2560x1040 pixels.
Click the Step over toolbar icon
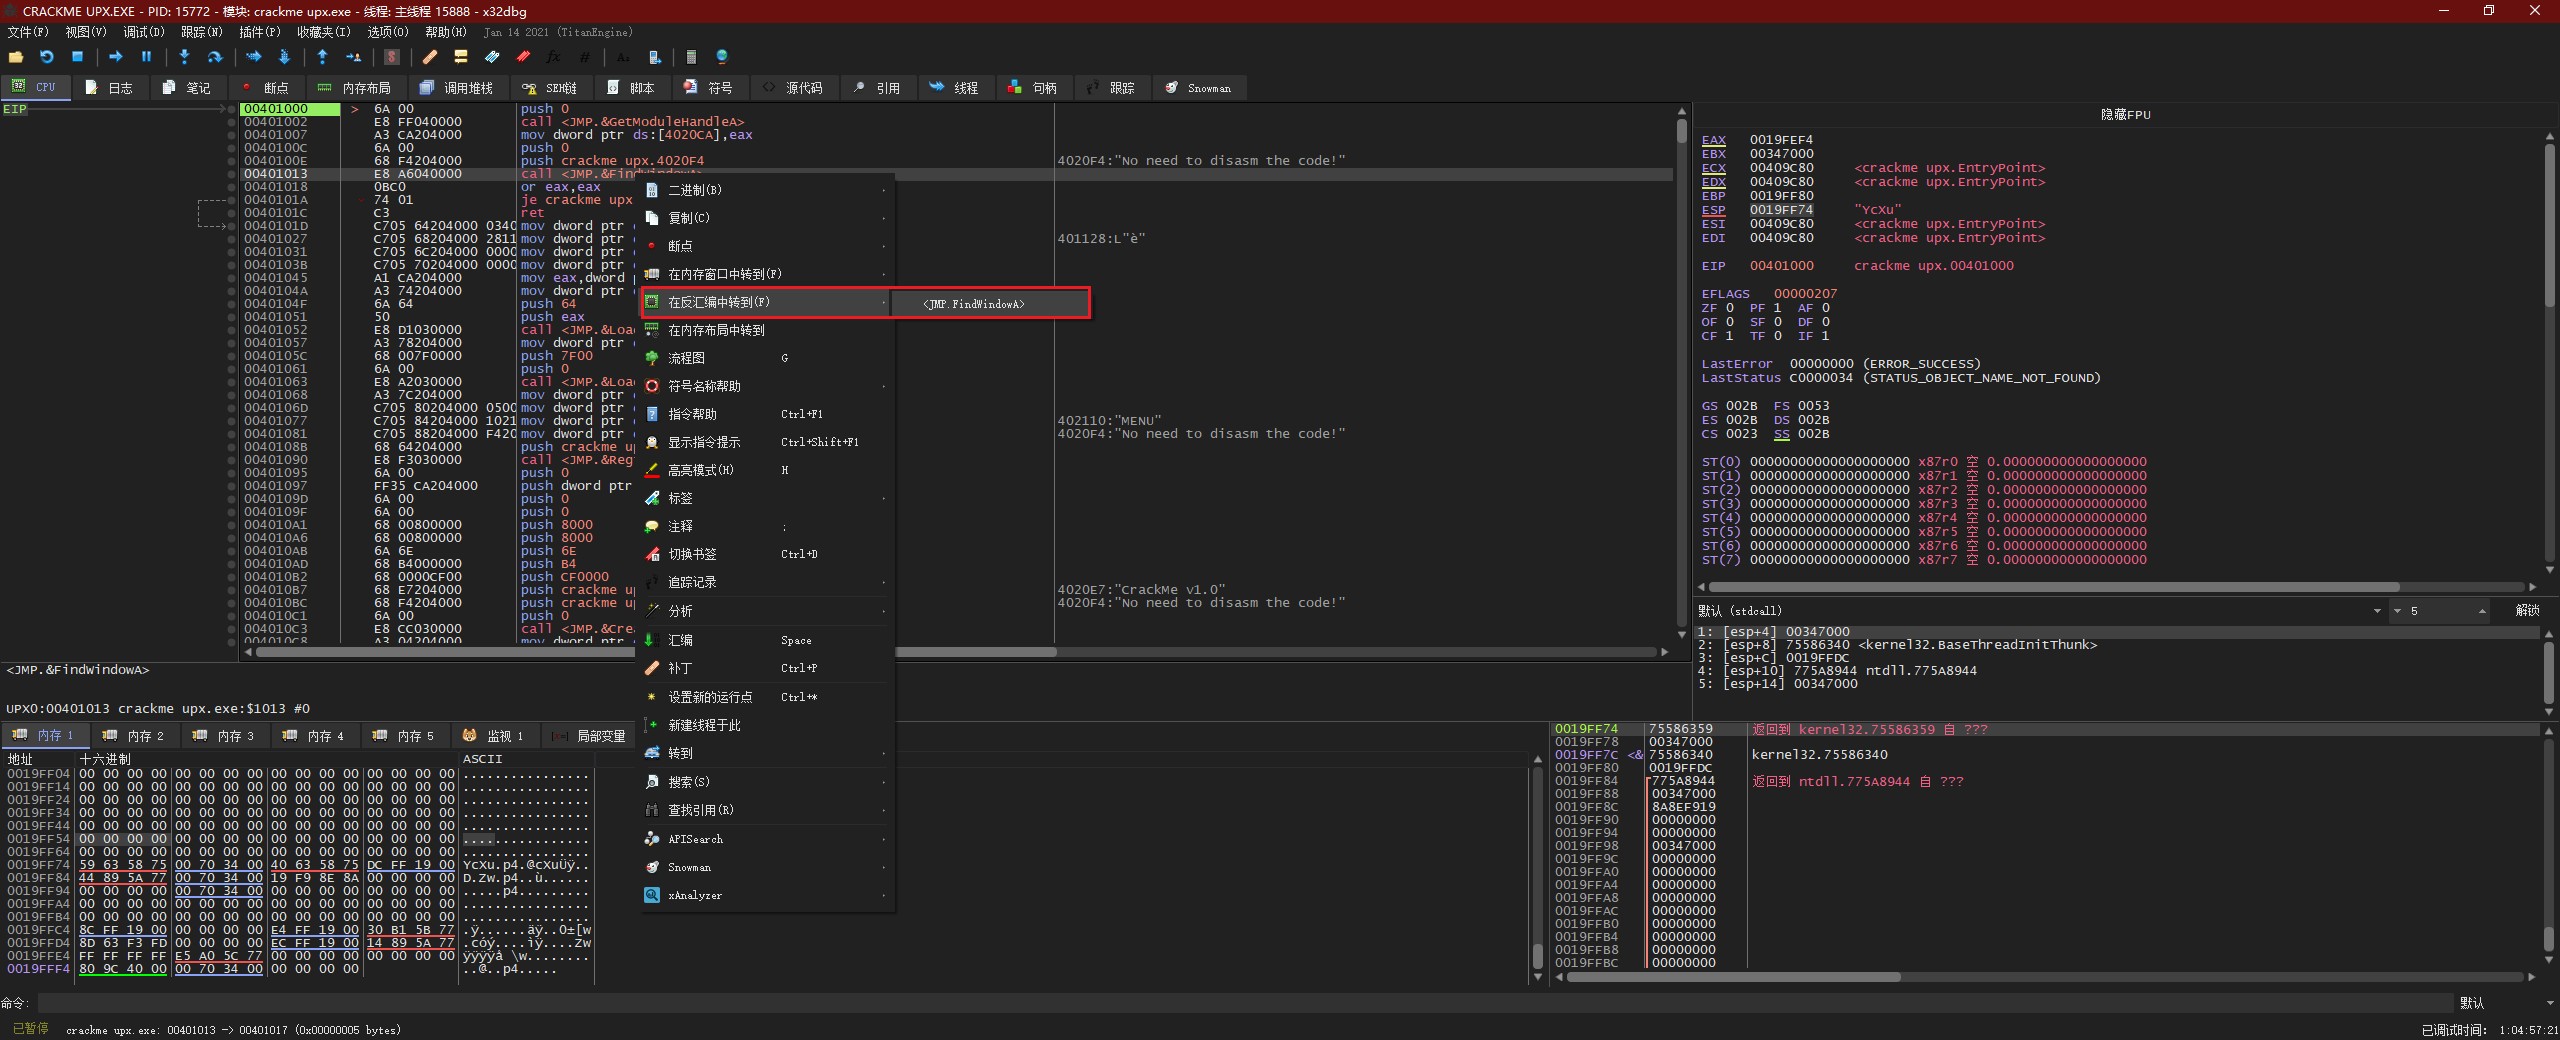coord(214,57)
